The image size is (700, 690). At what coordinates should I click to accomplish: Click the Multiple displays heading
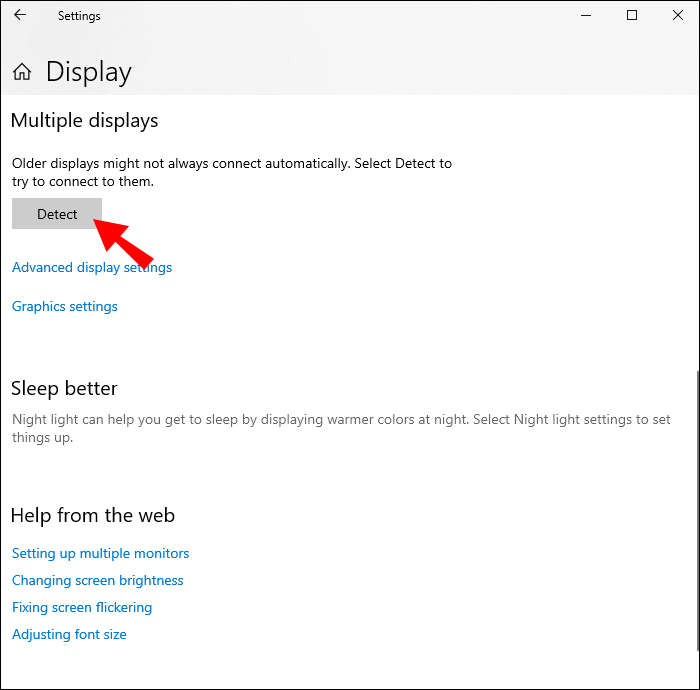point(84,121)
